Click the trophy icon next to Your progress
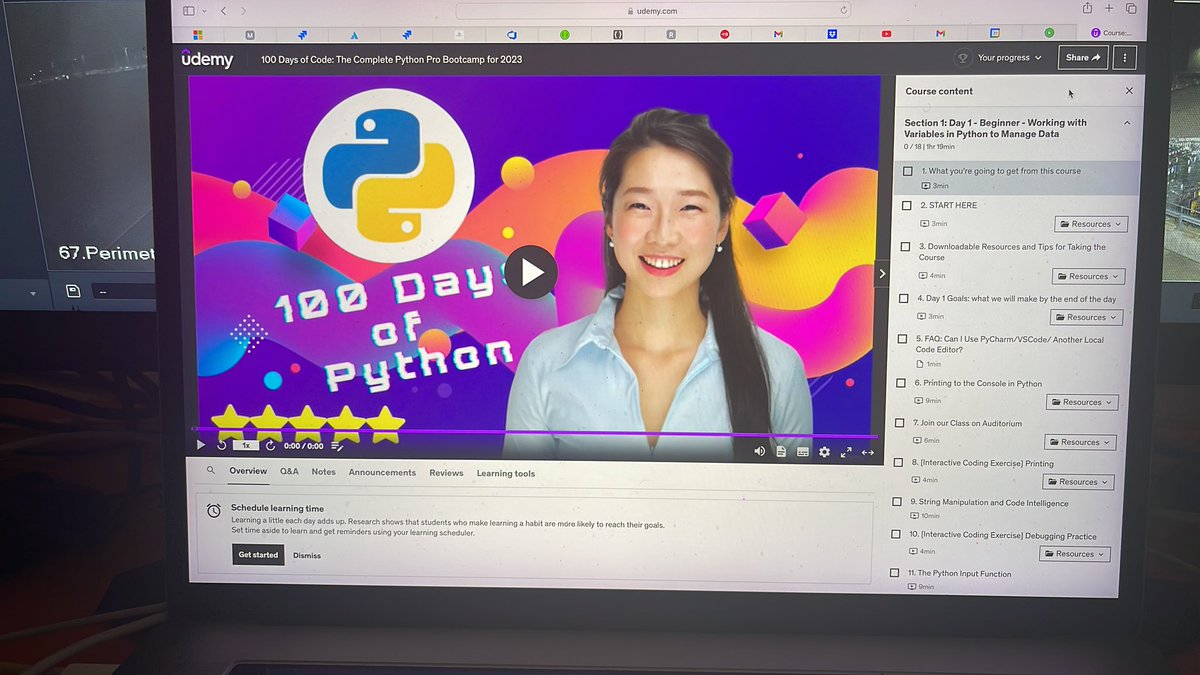Viewport: 1200px width, 675px height. (x=963, y=58)
